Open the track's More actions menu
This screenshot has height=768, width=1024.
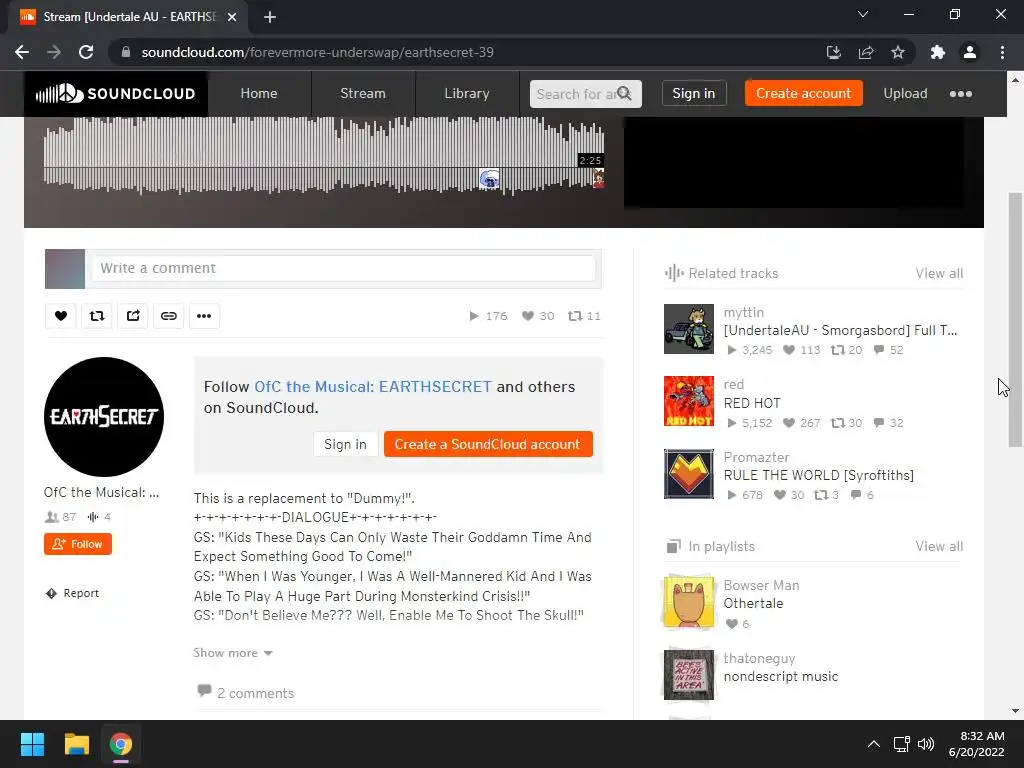204,316
